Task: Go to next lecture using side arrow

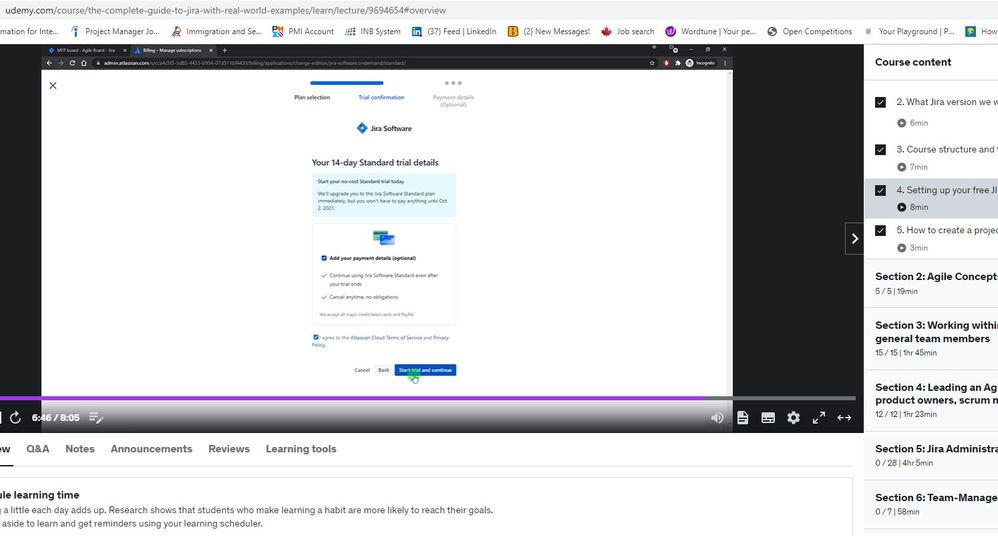Action: pyautogui.click(x=854, y=239)
